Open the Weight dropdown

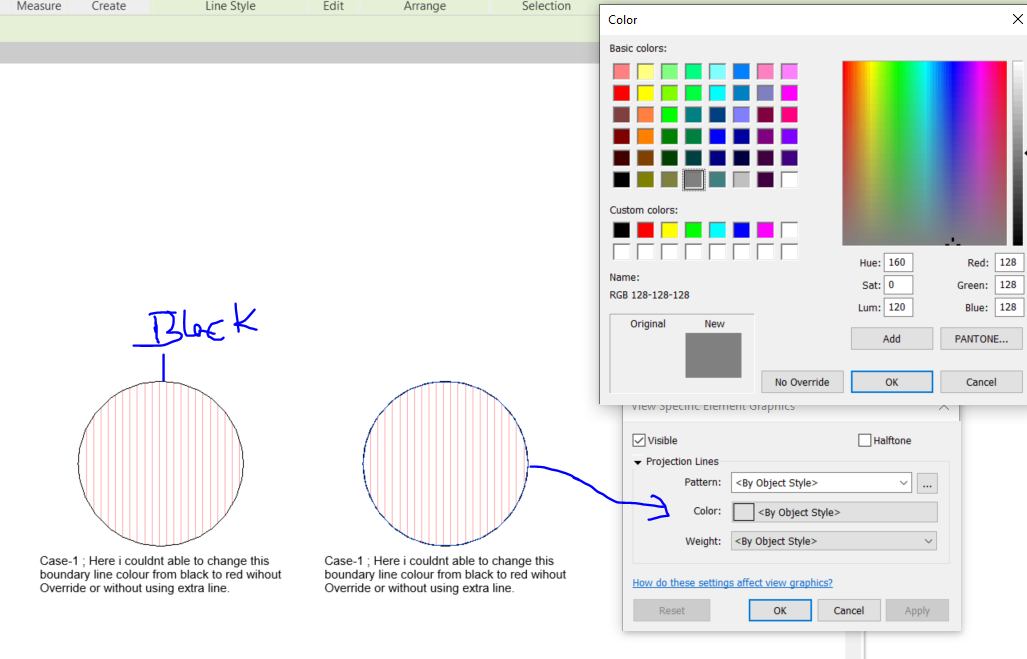pyautogui.click(x=832, y=541)
